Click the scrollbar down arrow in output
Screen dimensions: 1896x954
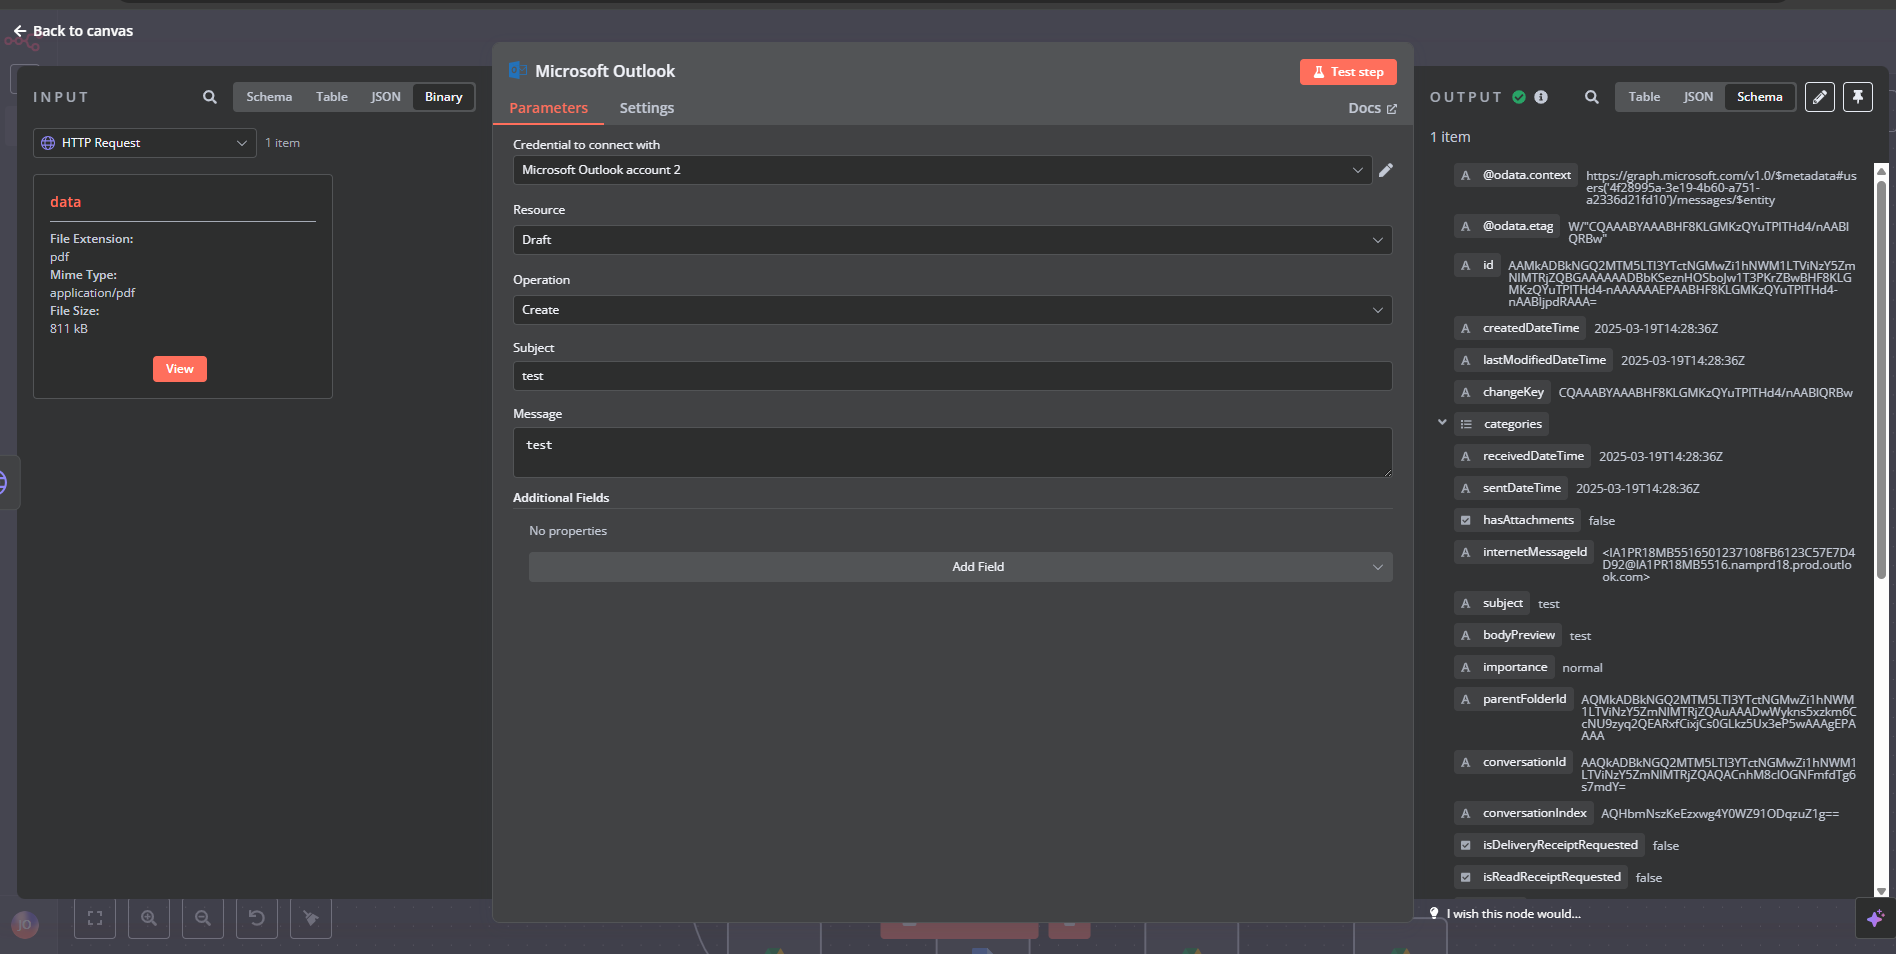click(1881, 891)
